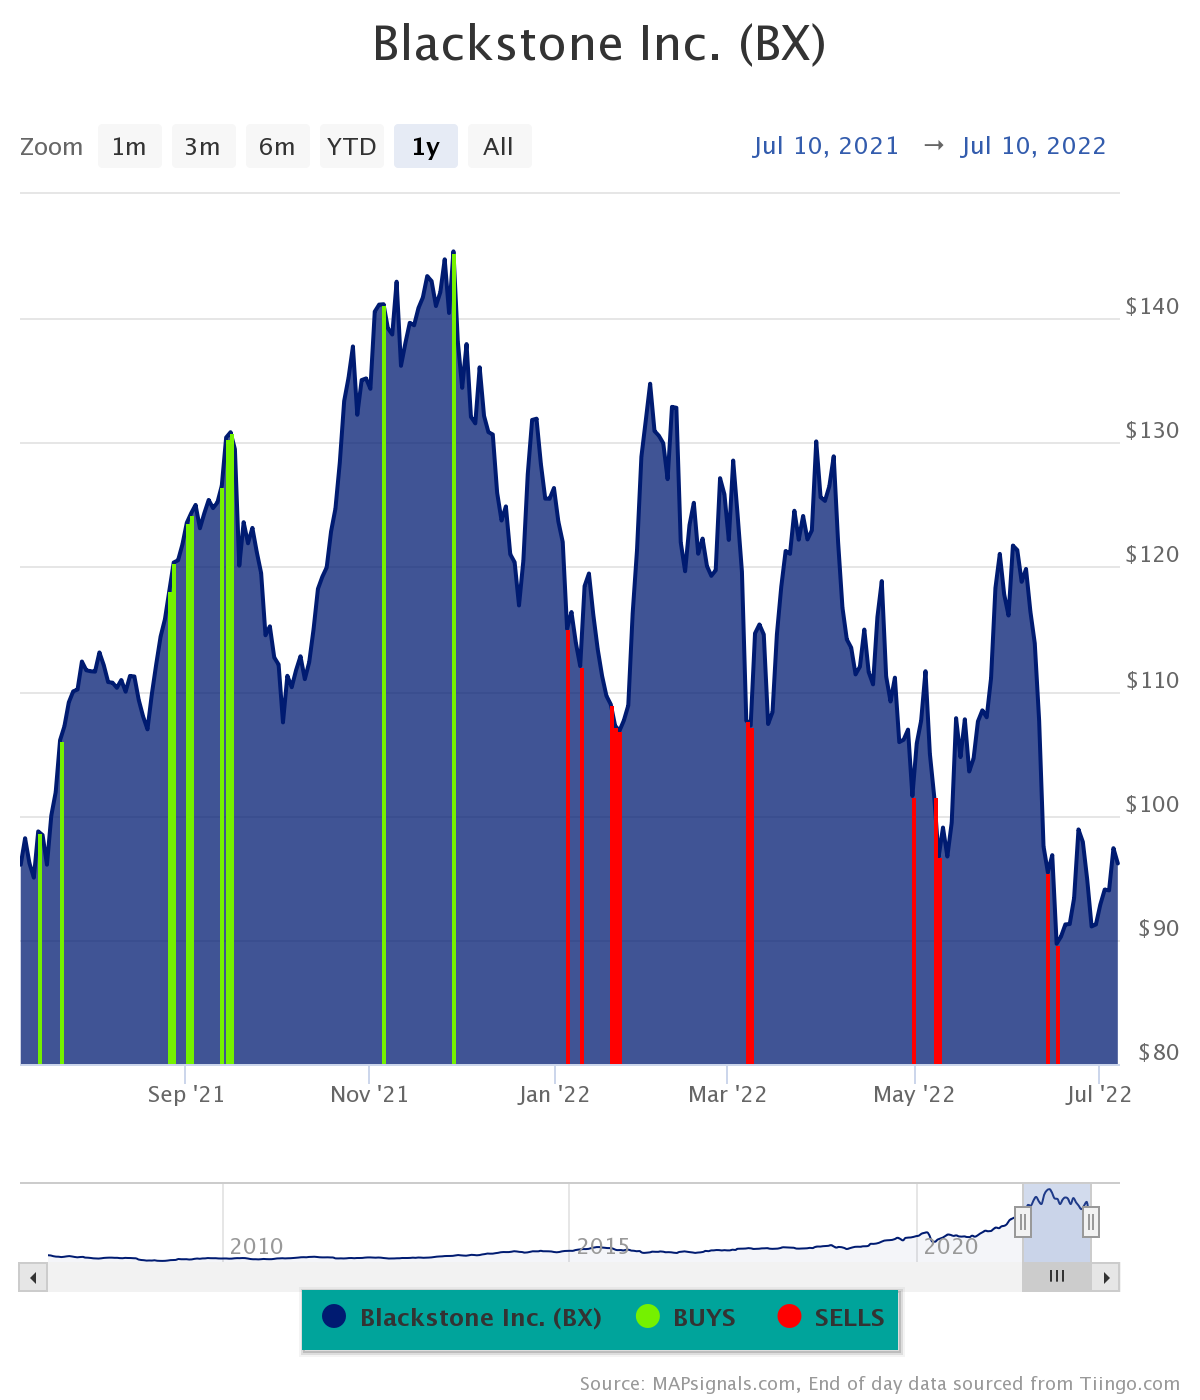Click the May '22 x-axis label
Screen dimensions: 1200x1400
coord(914,1094)
